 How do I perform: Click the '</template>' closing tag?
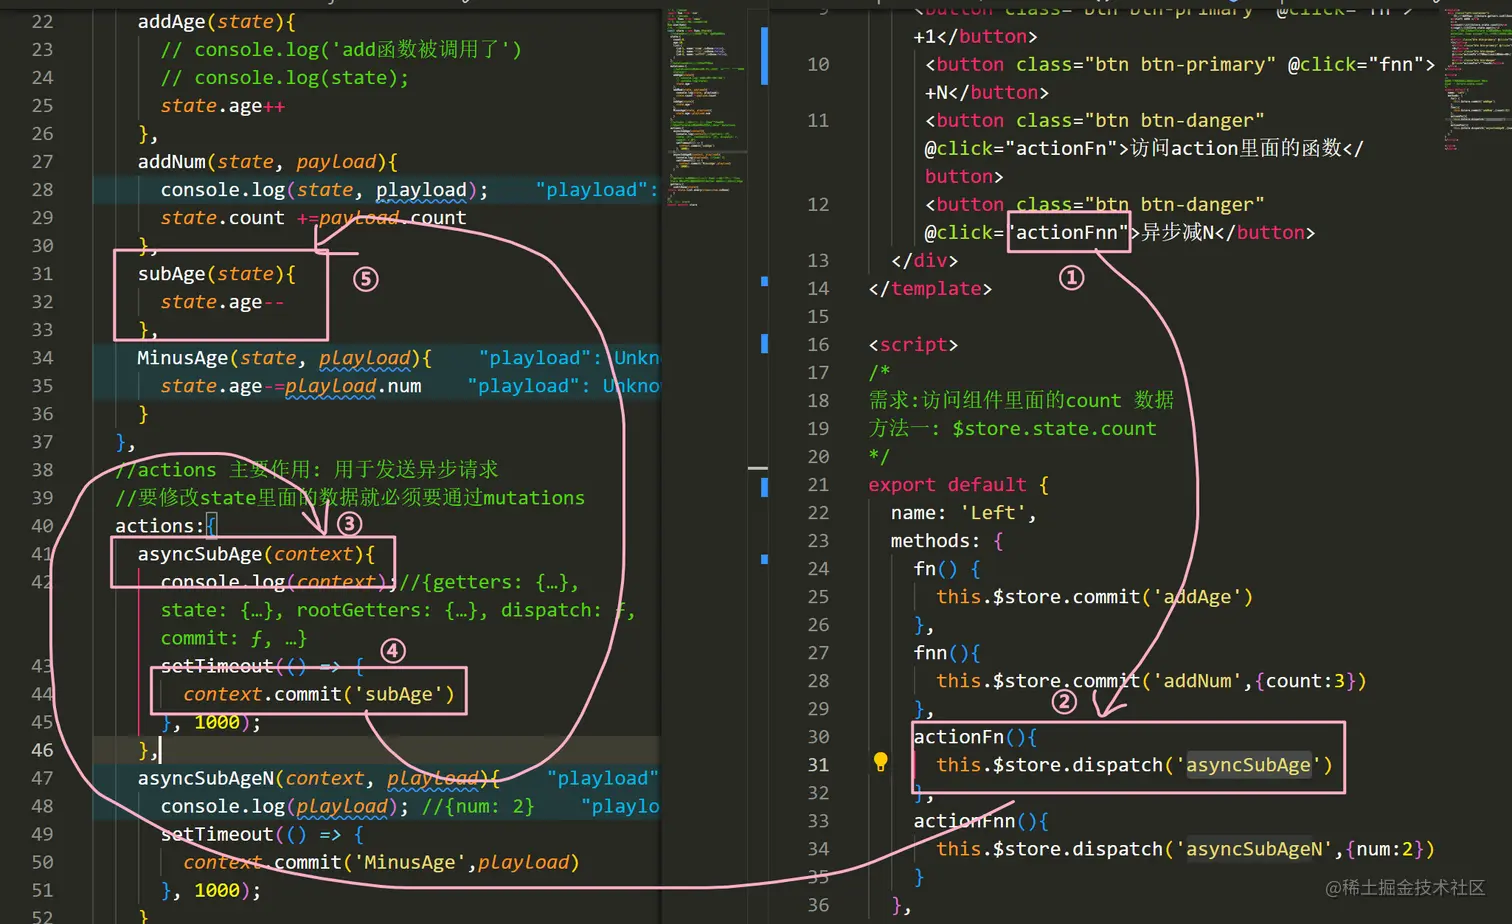(930, 289)
